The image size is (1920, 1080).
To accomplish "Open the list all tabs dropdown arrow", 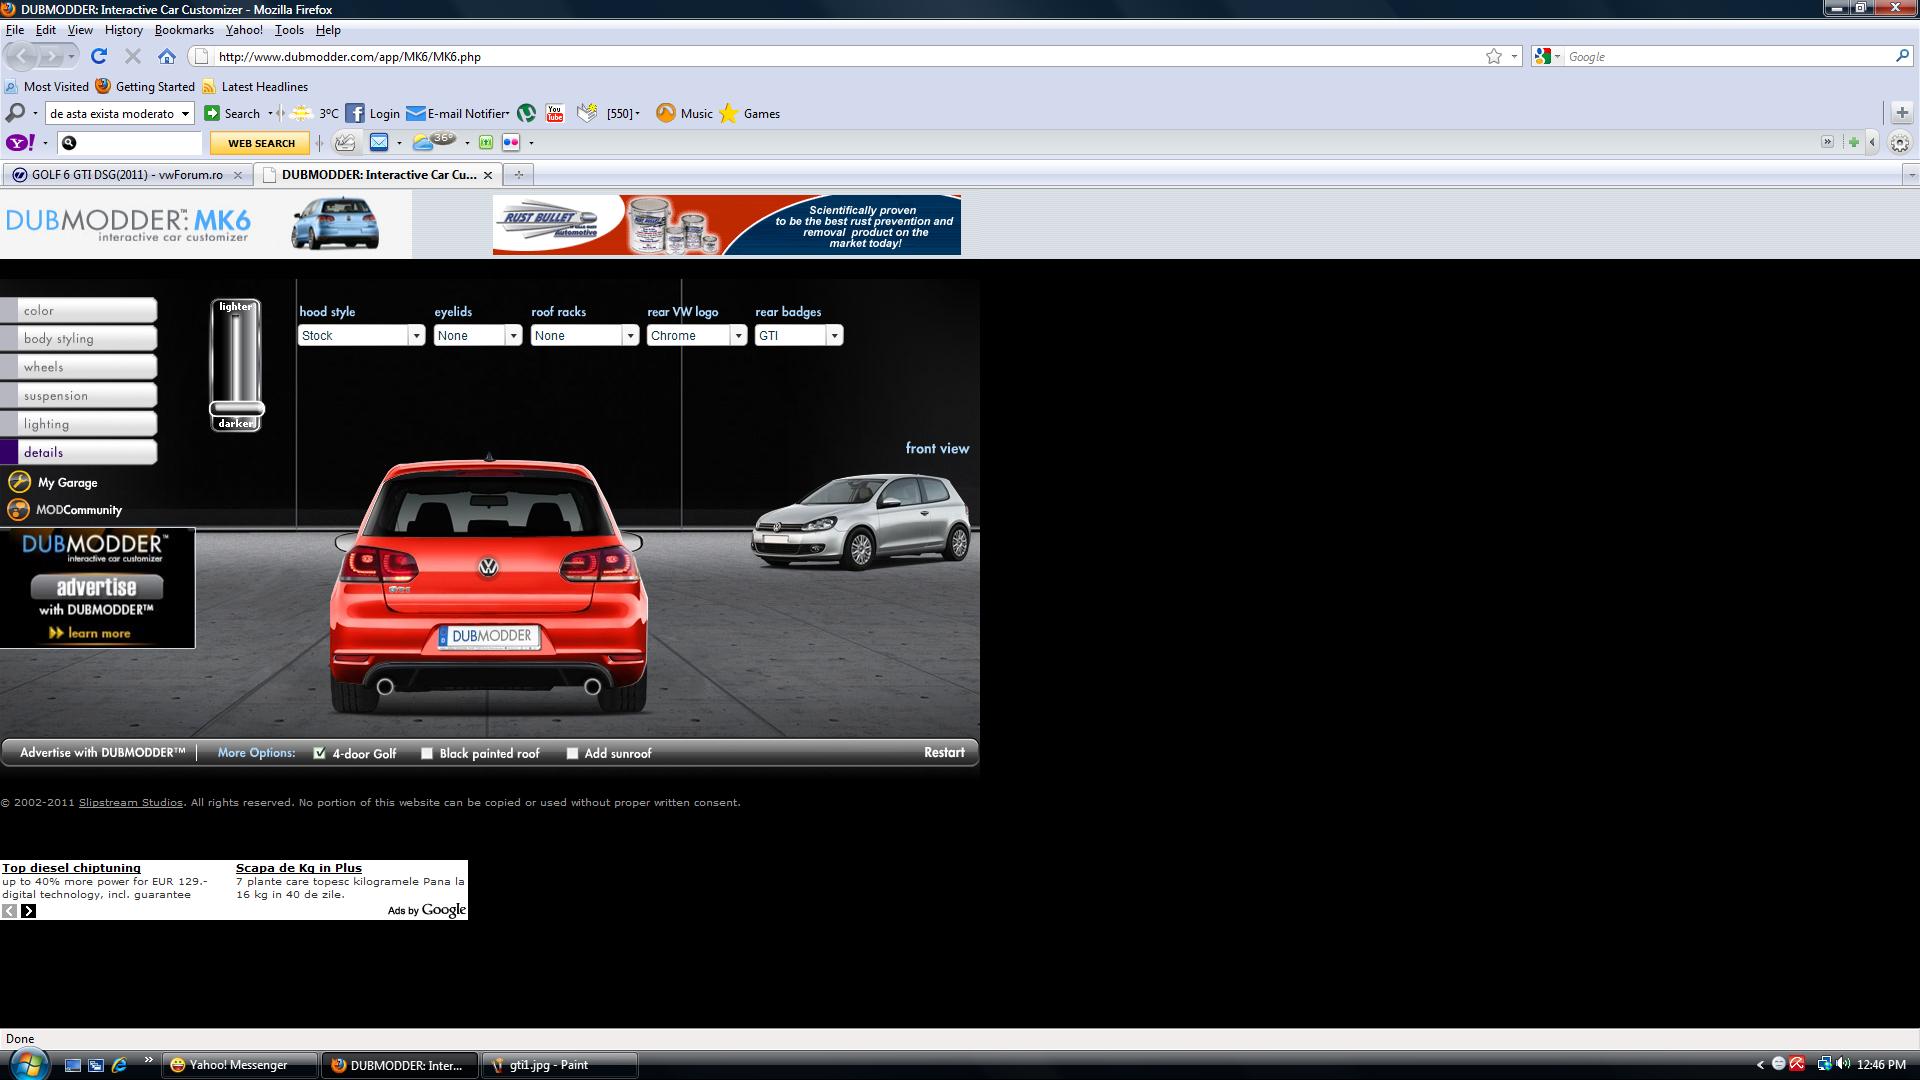I will (x=1911, y=175).
